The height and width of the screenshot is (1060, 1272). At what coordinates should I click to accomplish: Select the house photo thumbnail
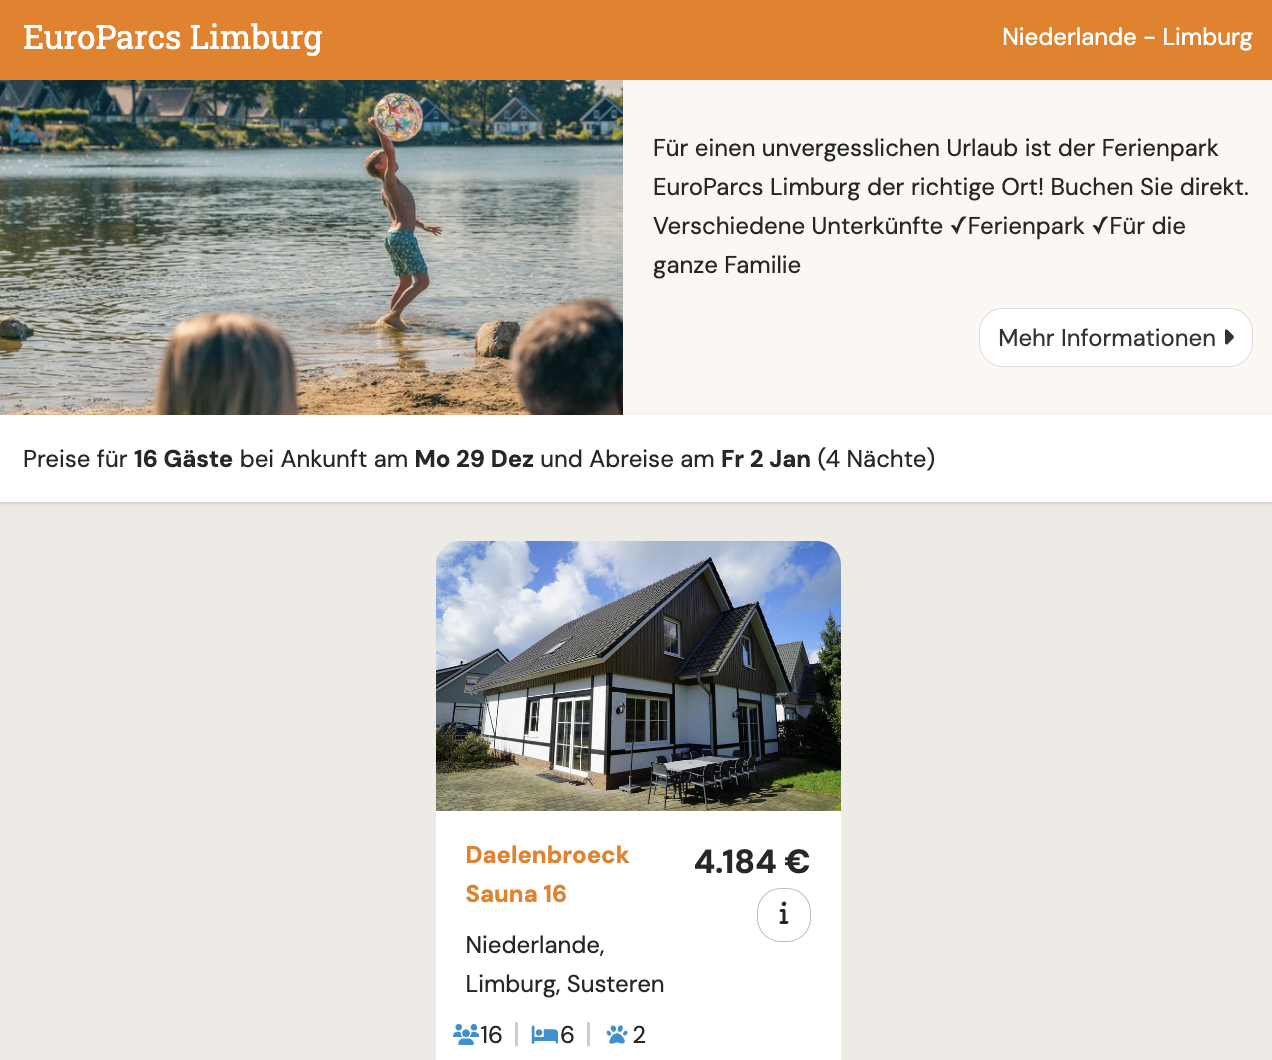pyautogui.click(x=638, y=676)
